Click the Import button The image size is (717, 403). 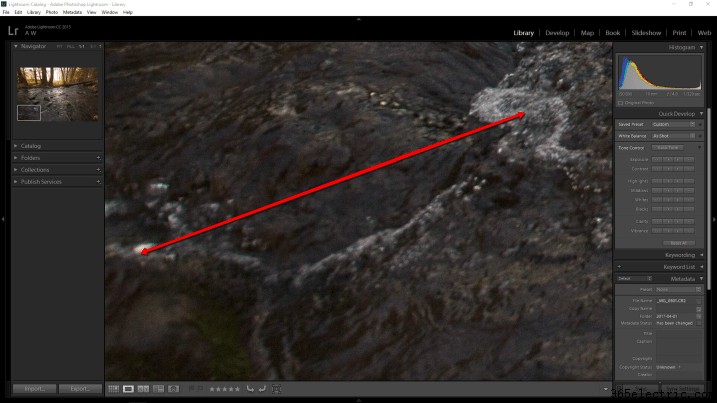click(x=35, y=389)
